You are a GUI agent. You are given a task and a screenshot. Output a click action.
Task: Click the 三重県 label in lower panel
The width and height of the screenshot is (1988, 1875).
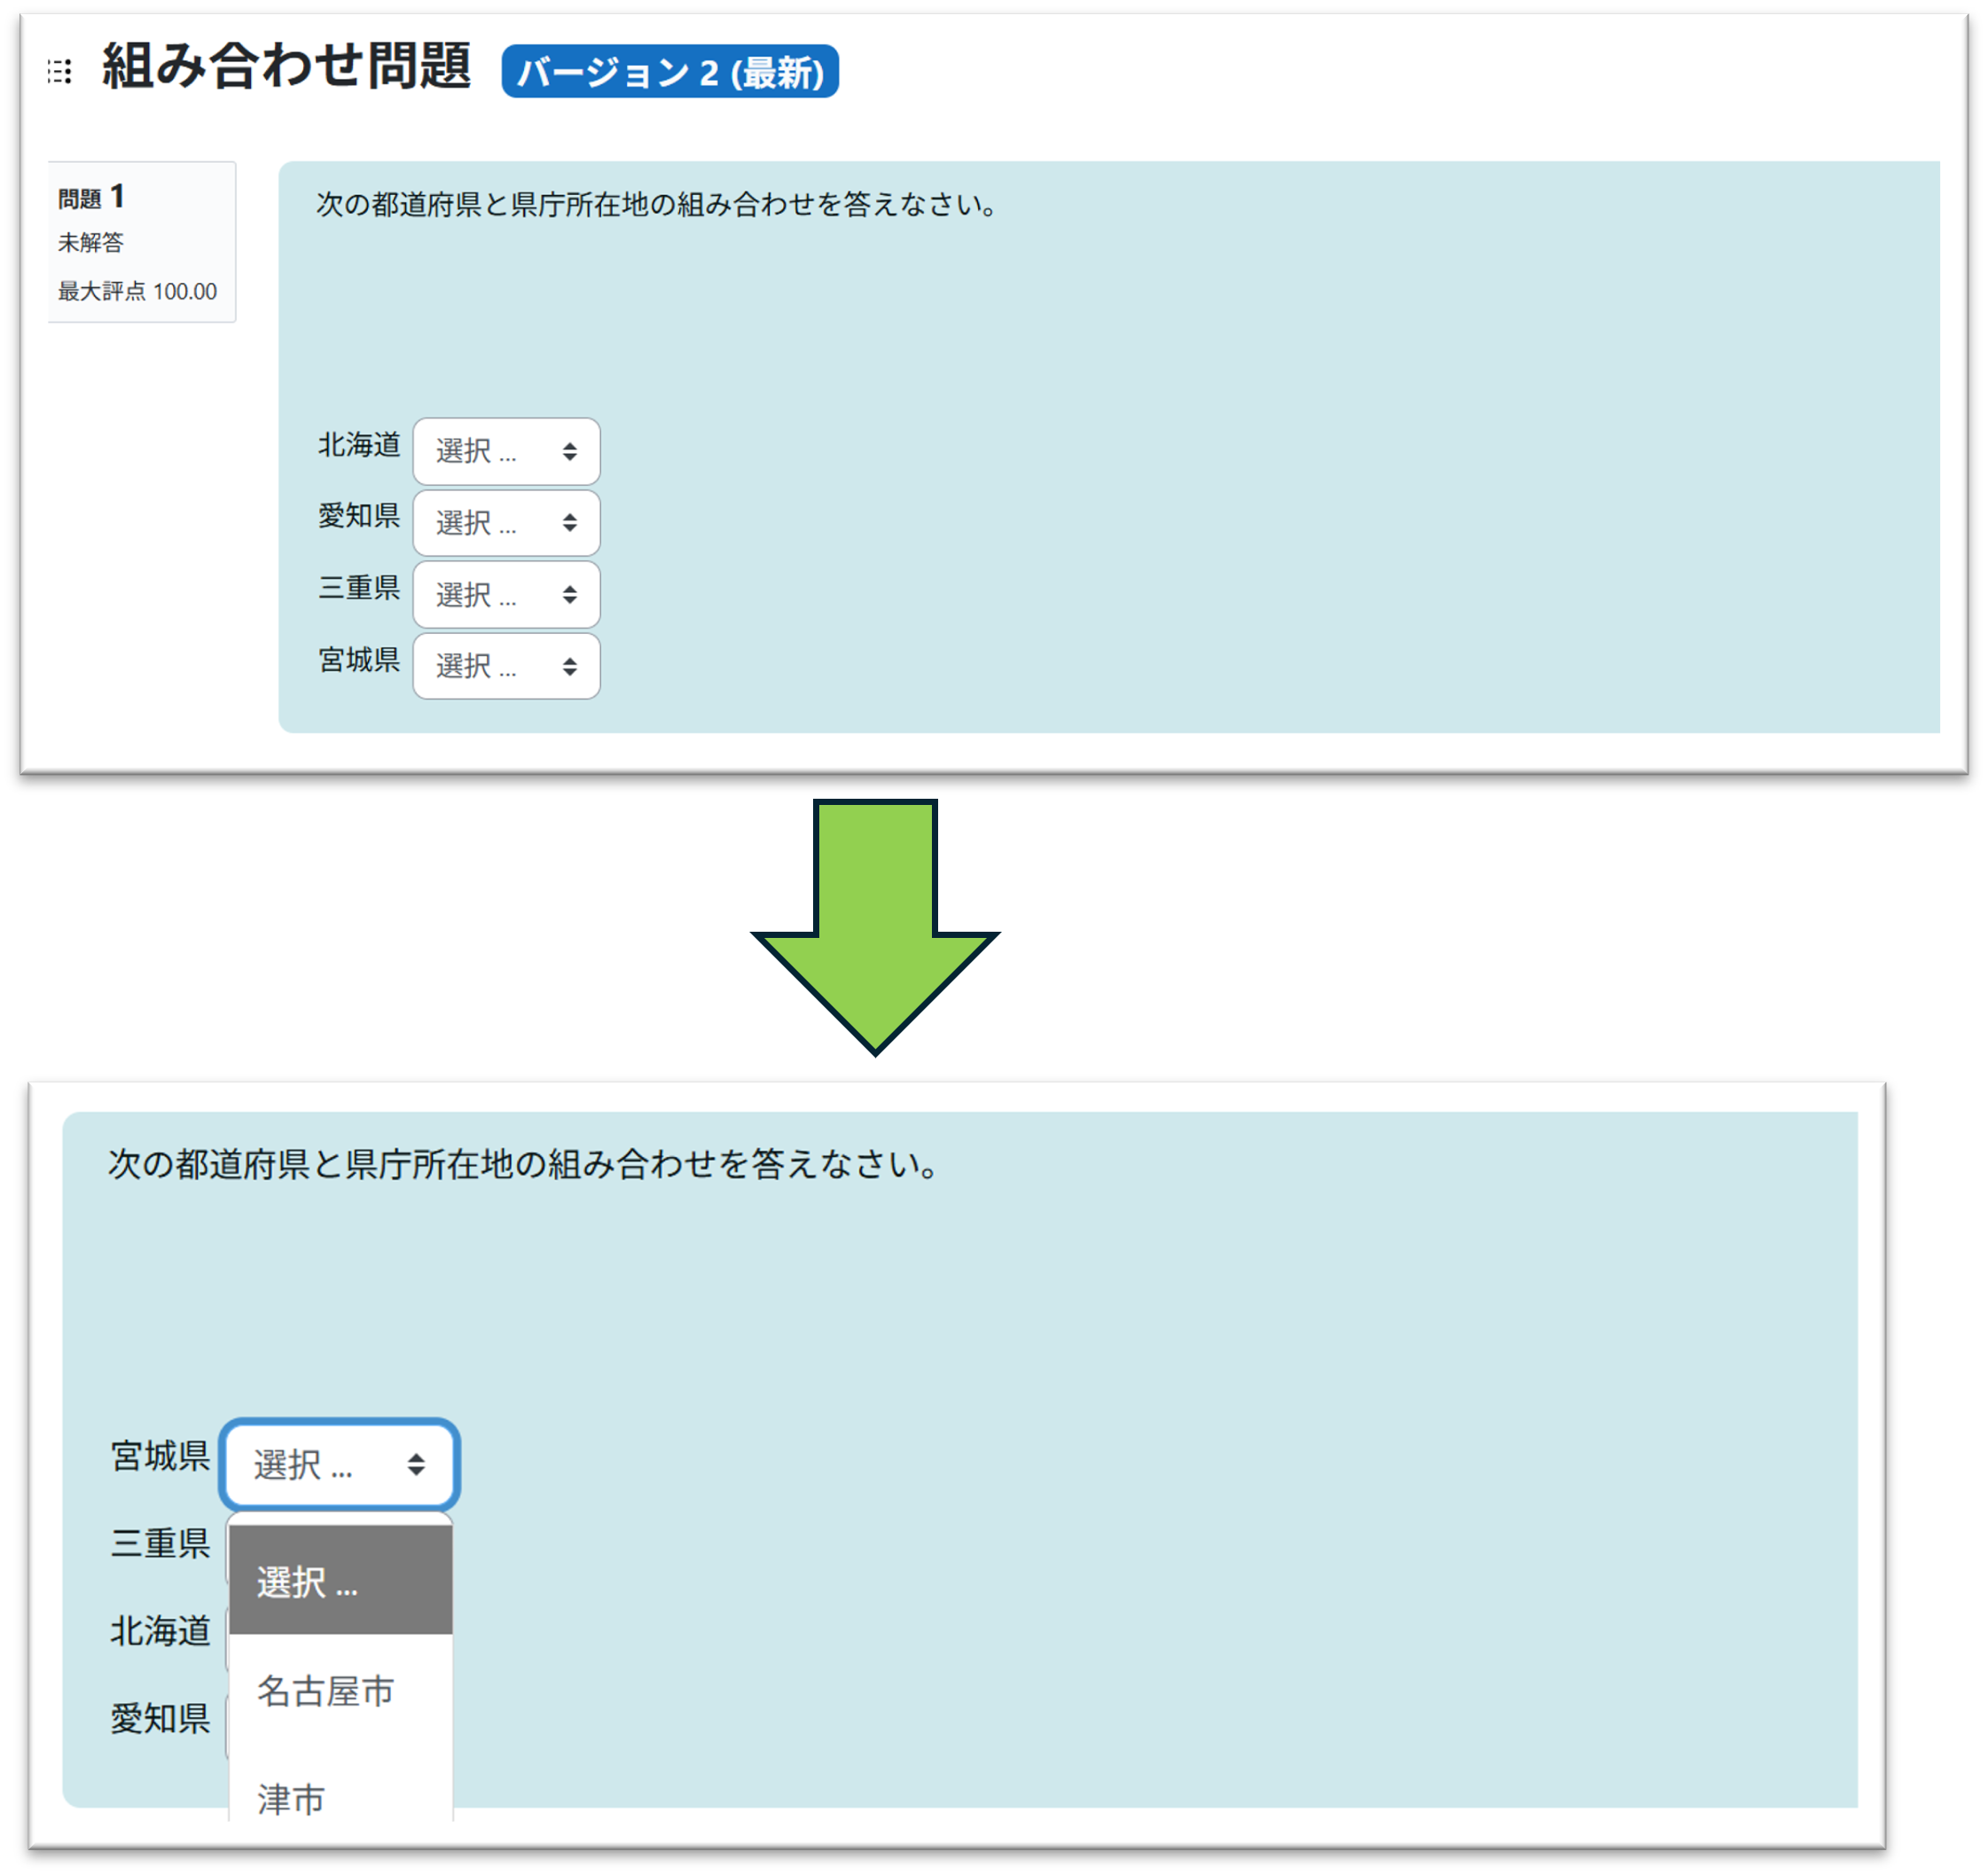click(160, 1543)
